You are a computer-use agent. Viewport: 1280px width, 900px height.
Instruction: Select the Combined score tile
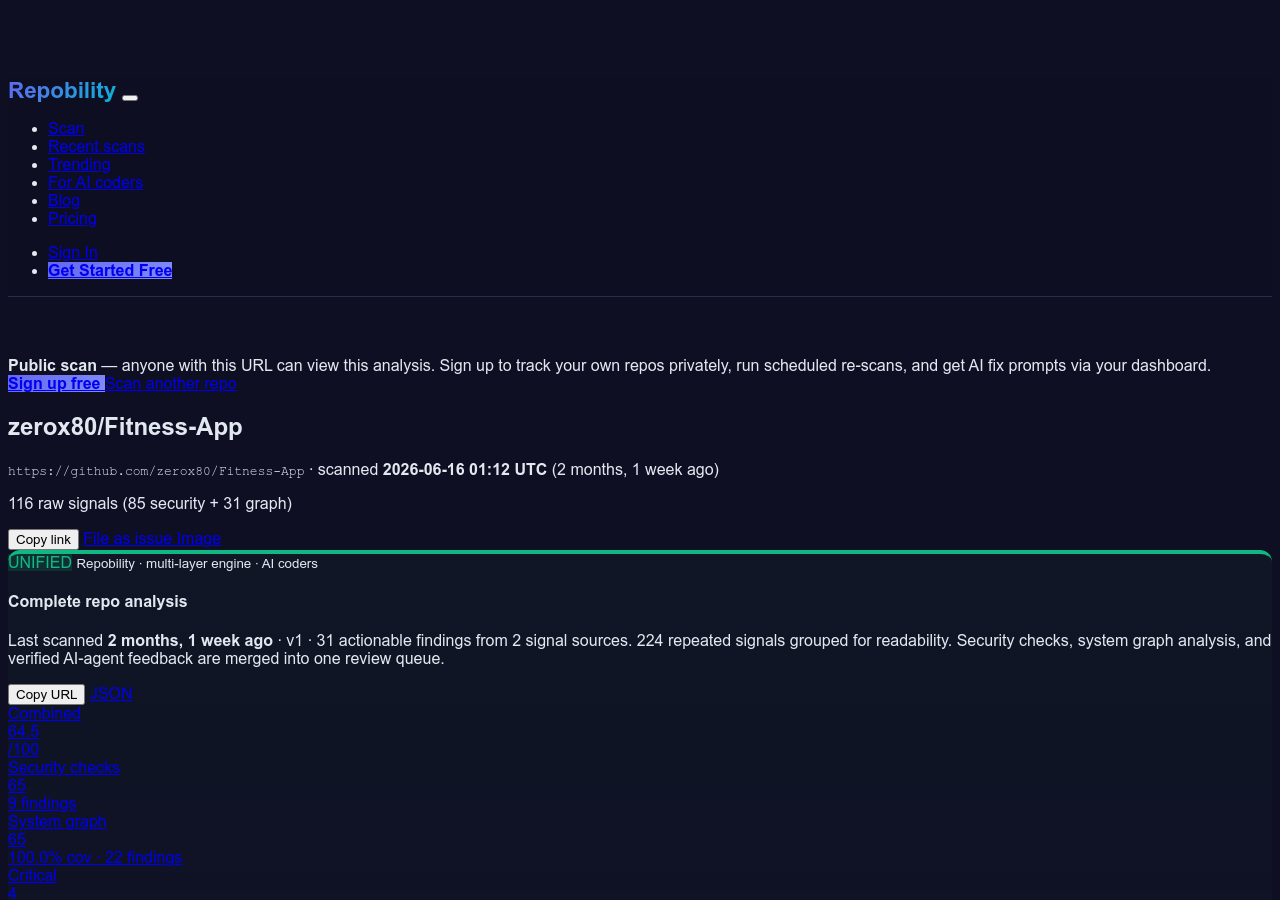tap(44, 731)
